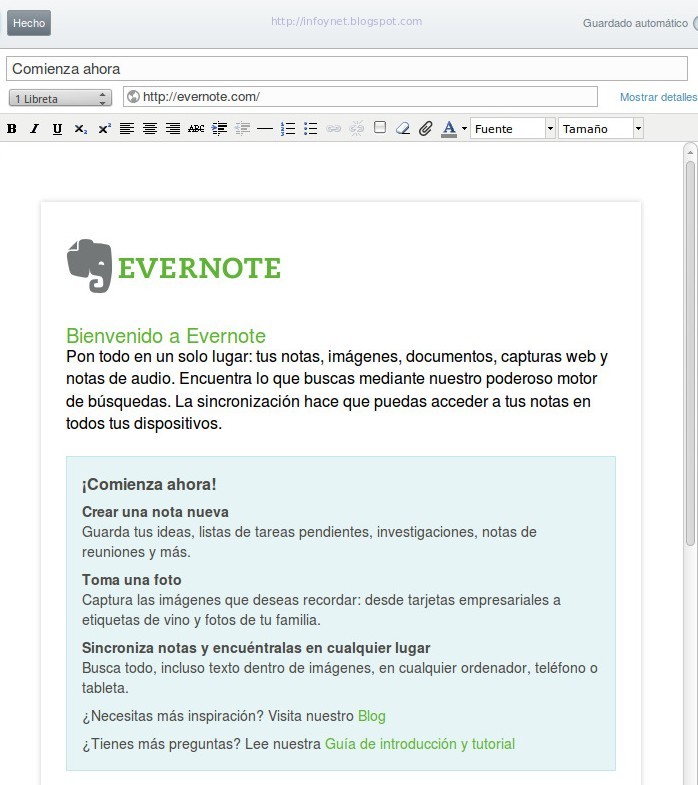698x785 pixels.
Task: Insert a horizontal rule
Action: (x=264, y=129)
